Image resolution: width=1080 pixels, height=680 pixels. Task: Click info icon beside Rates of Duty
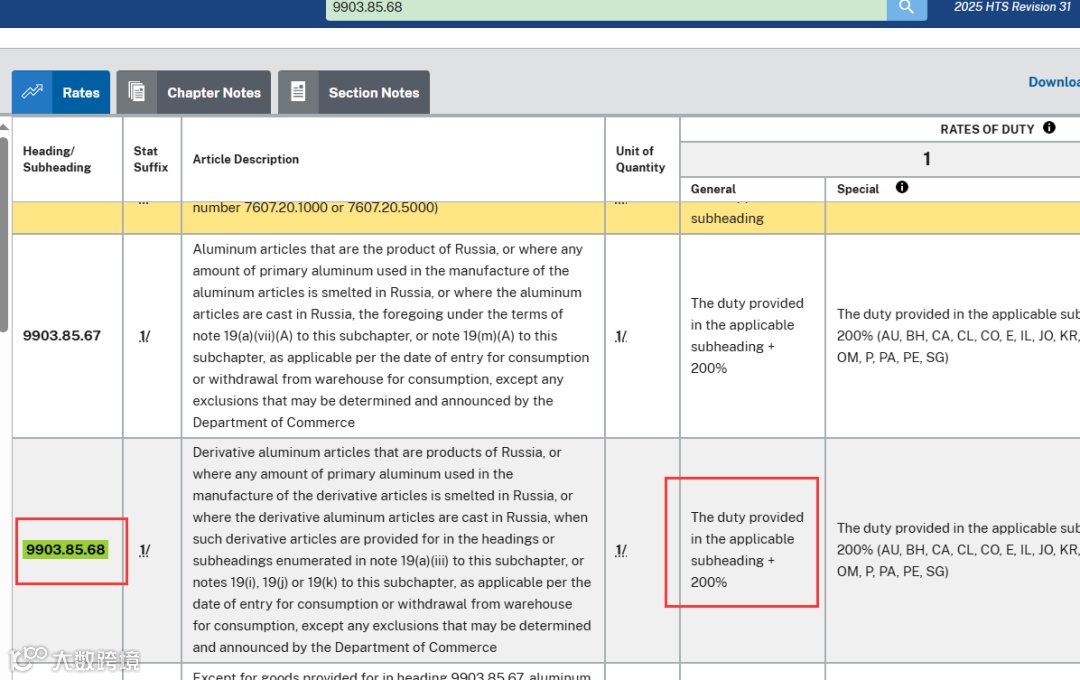(x=1049, y=127)
